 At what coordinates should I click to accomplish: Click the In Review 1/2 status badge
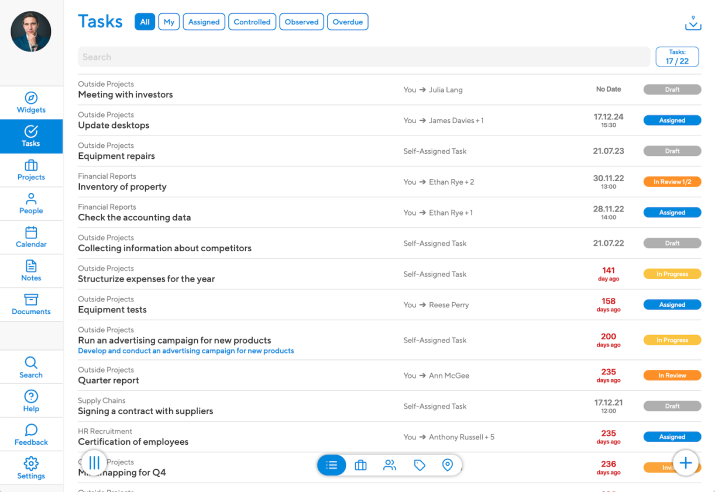[672, 182]
